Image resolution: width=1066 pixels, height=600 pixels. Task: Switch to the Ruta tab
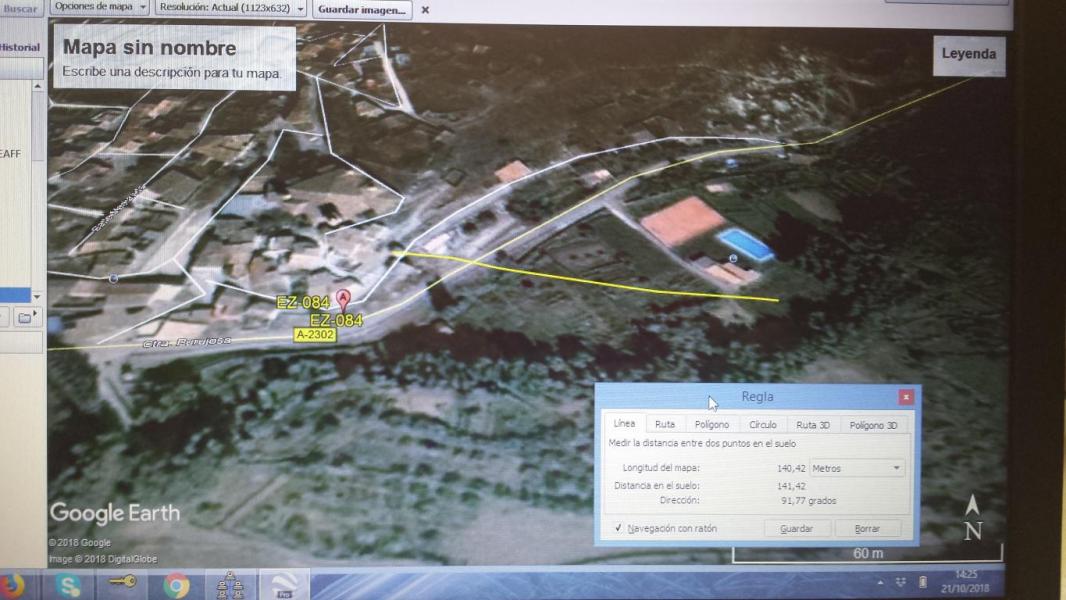point(665,425)
